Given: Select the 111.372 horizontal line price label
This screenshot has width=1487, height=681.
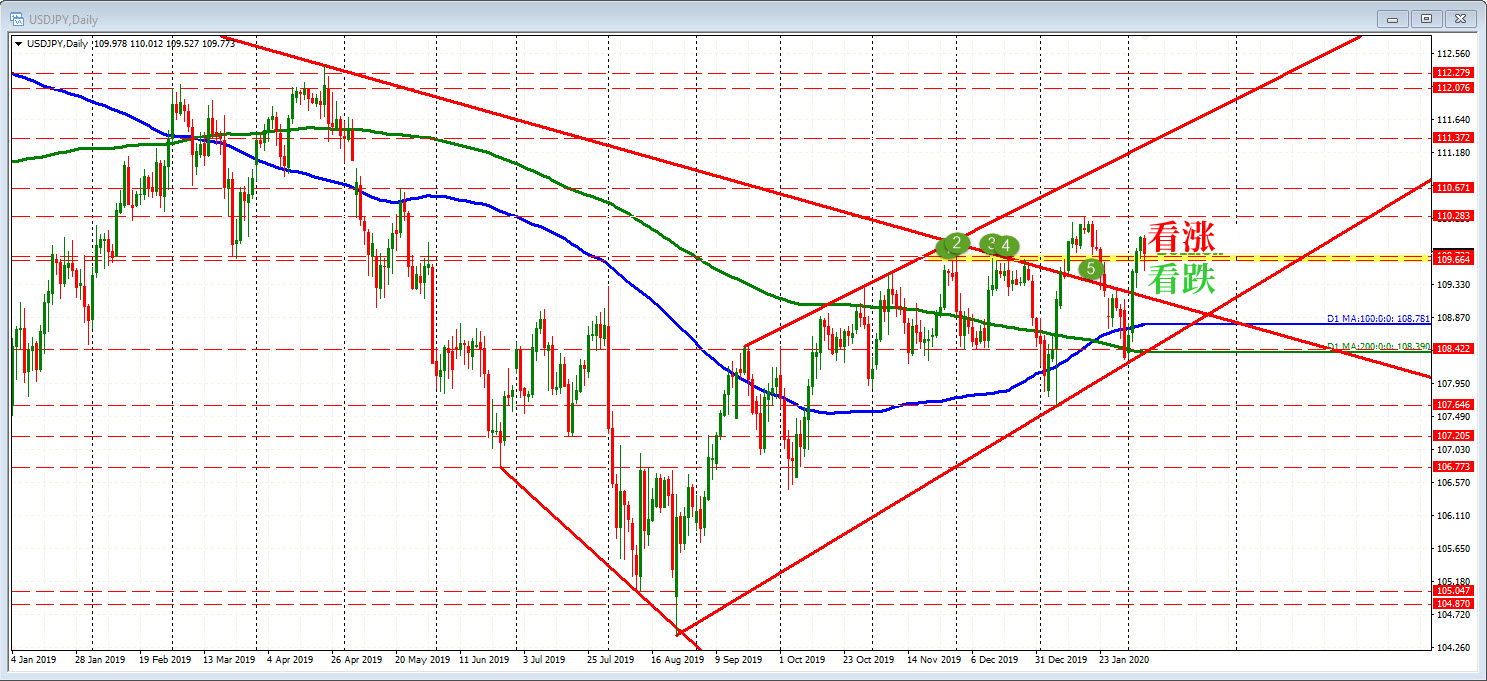Looking at the screenshot, I should [1451, 138].
